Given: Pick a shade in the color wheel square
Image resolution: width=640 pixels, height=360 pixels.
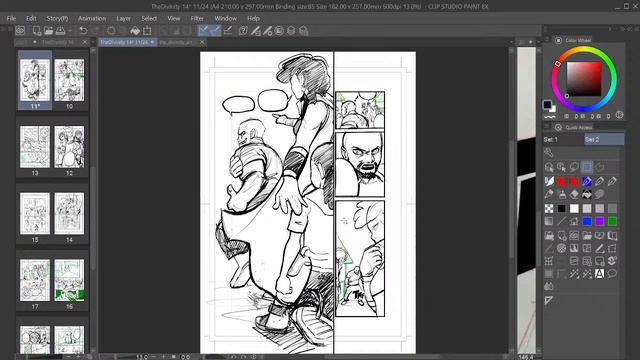Looking at the screenshot, I should pyautogui.click(x=584, y=79).
